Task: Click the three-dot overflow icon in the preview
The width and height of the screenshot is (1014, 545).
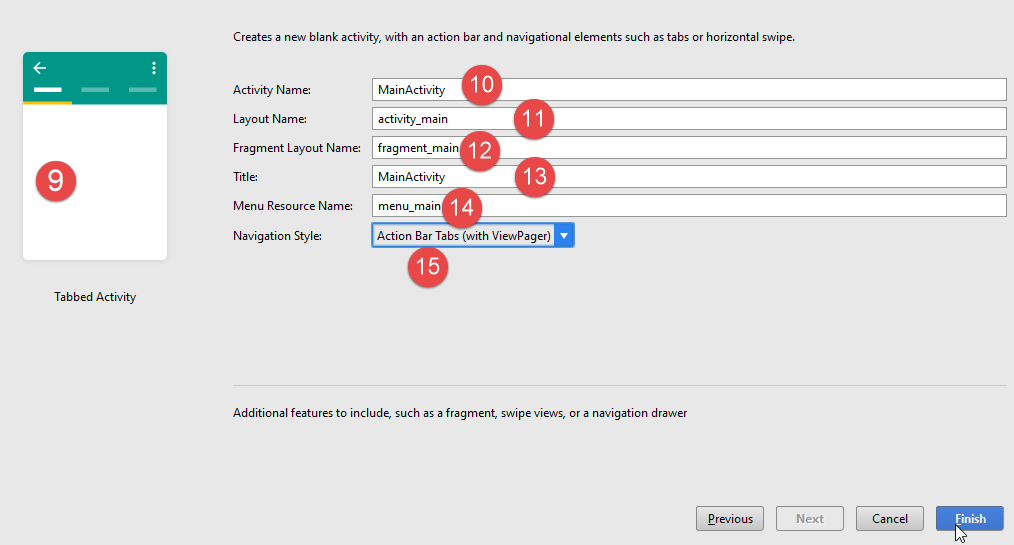Action: tap(153, 68)
